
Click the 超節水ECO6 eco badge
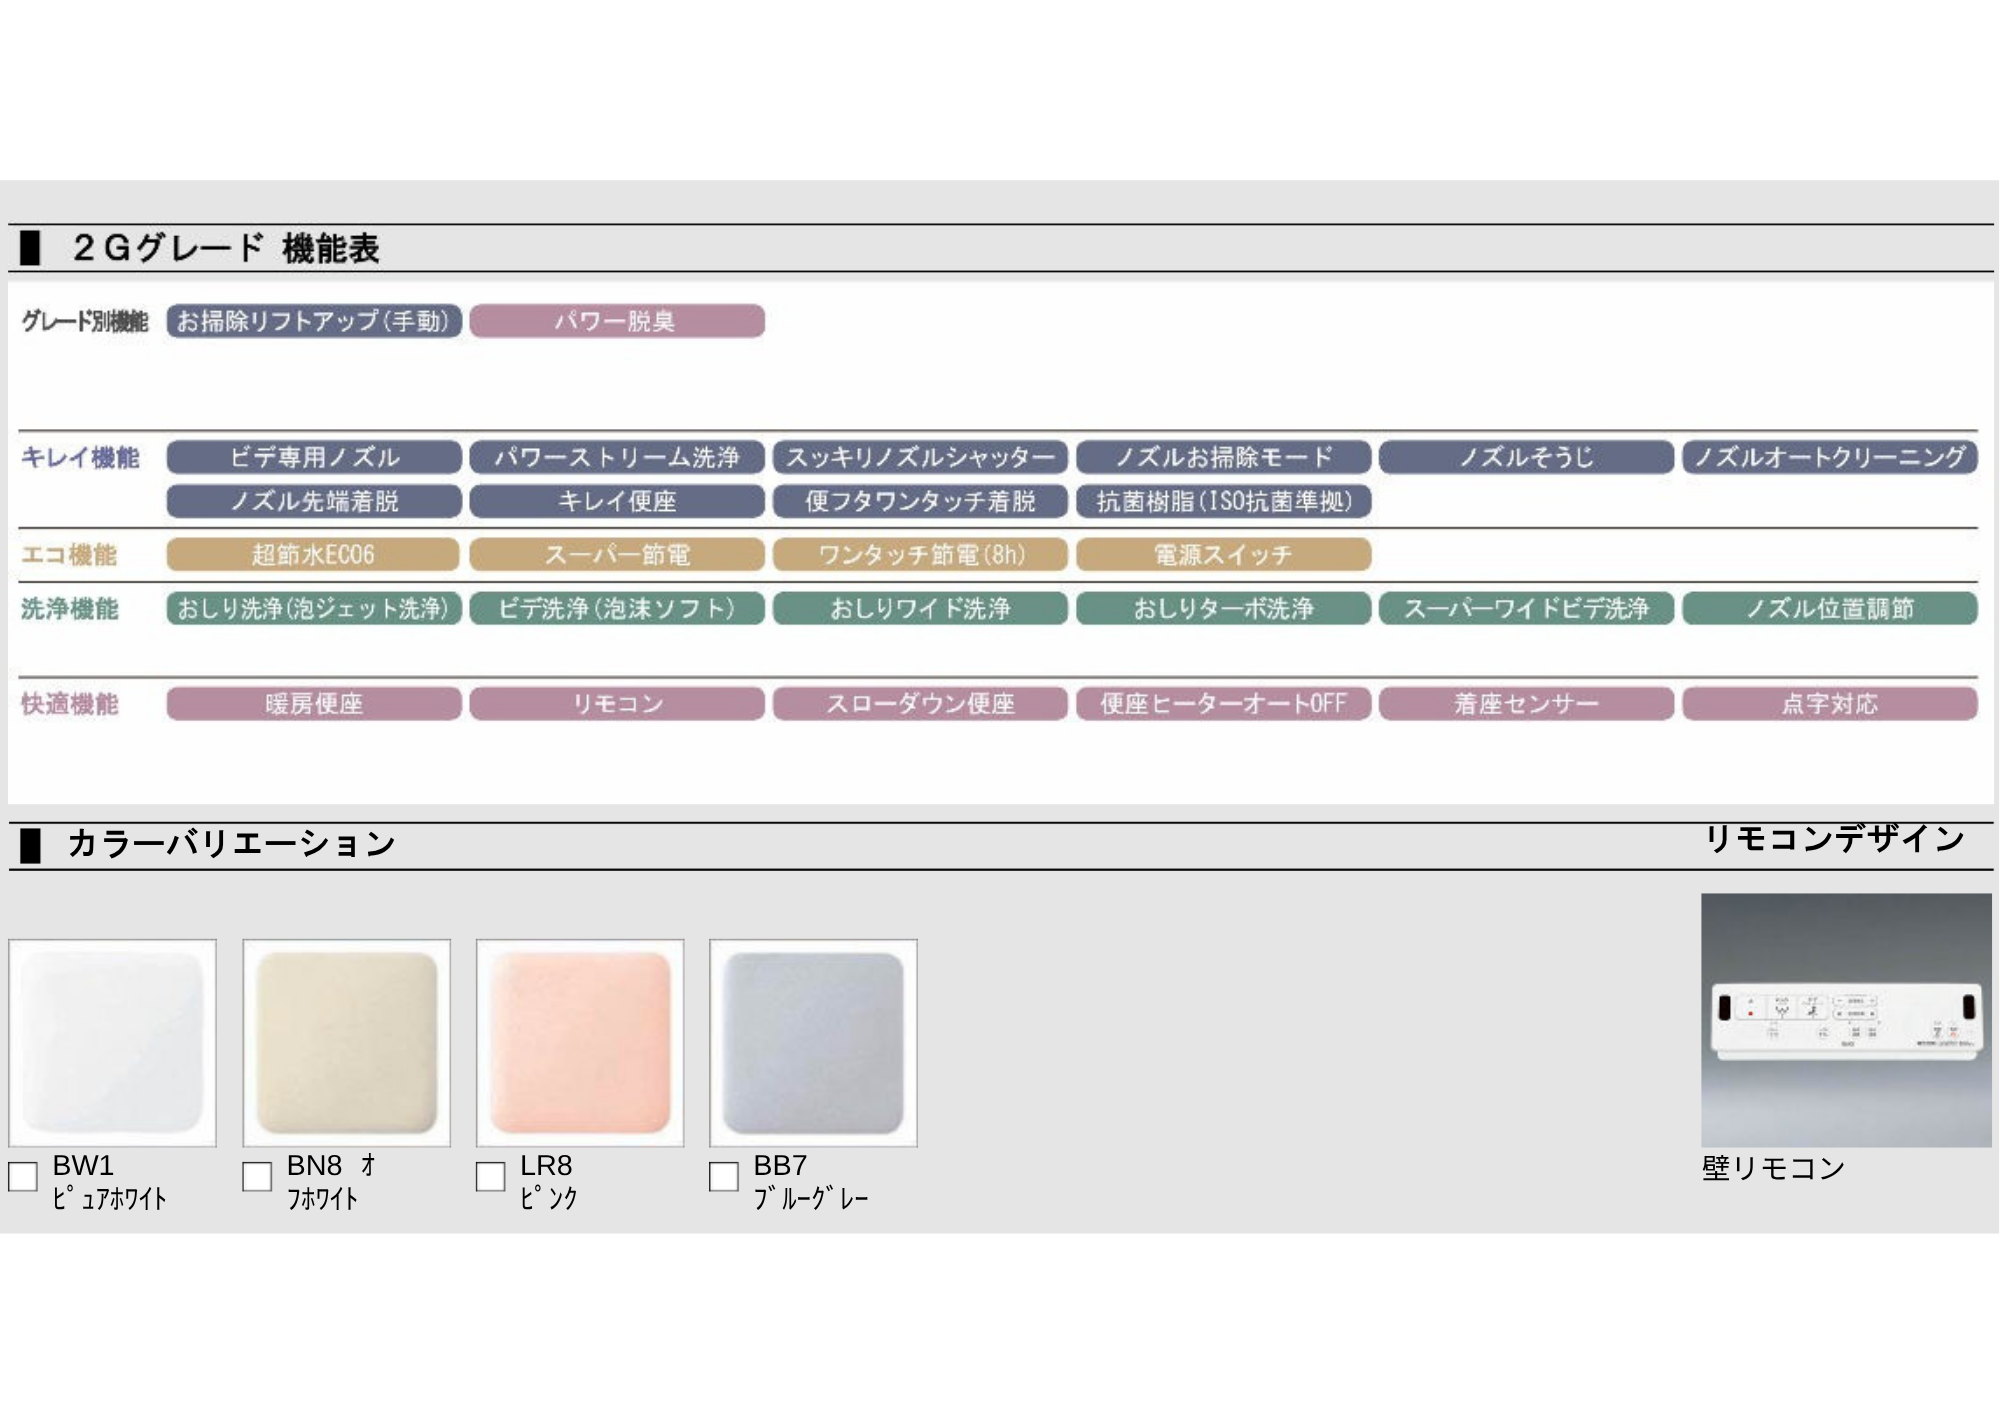pyautogui.click(x=314, y=554)
